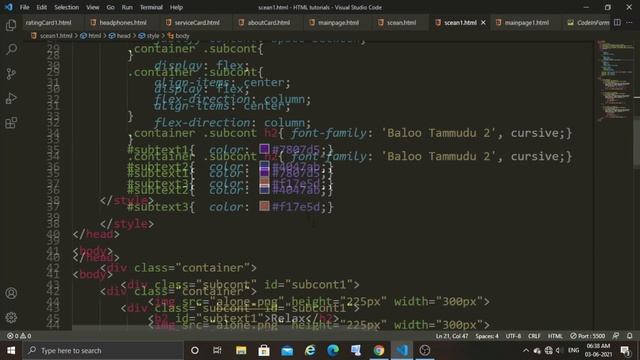Viewport: 640px width, 360px height.
Task: Open the Run menu
Action: pyautogui.click(x=127, y=7)
